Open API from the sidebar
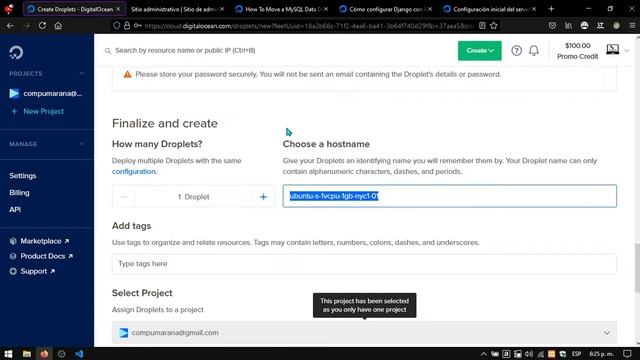 [x=15, y=209]
